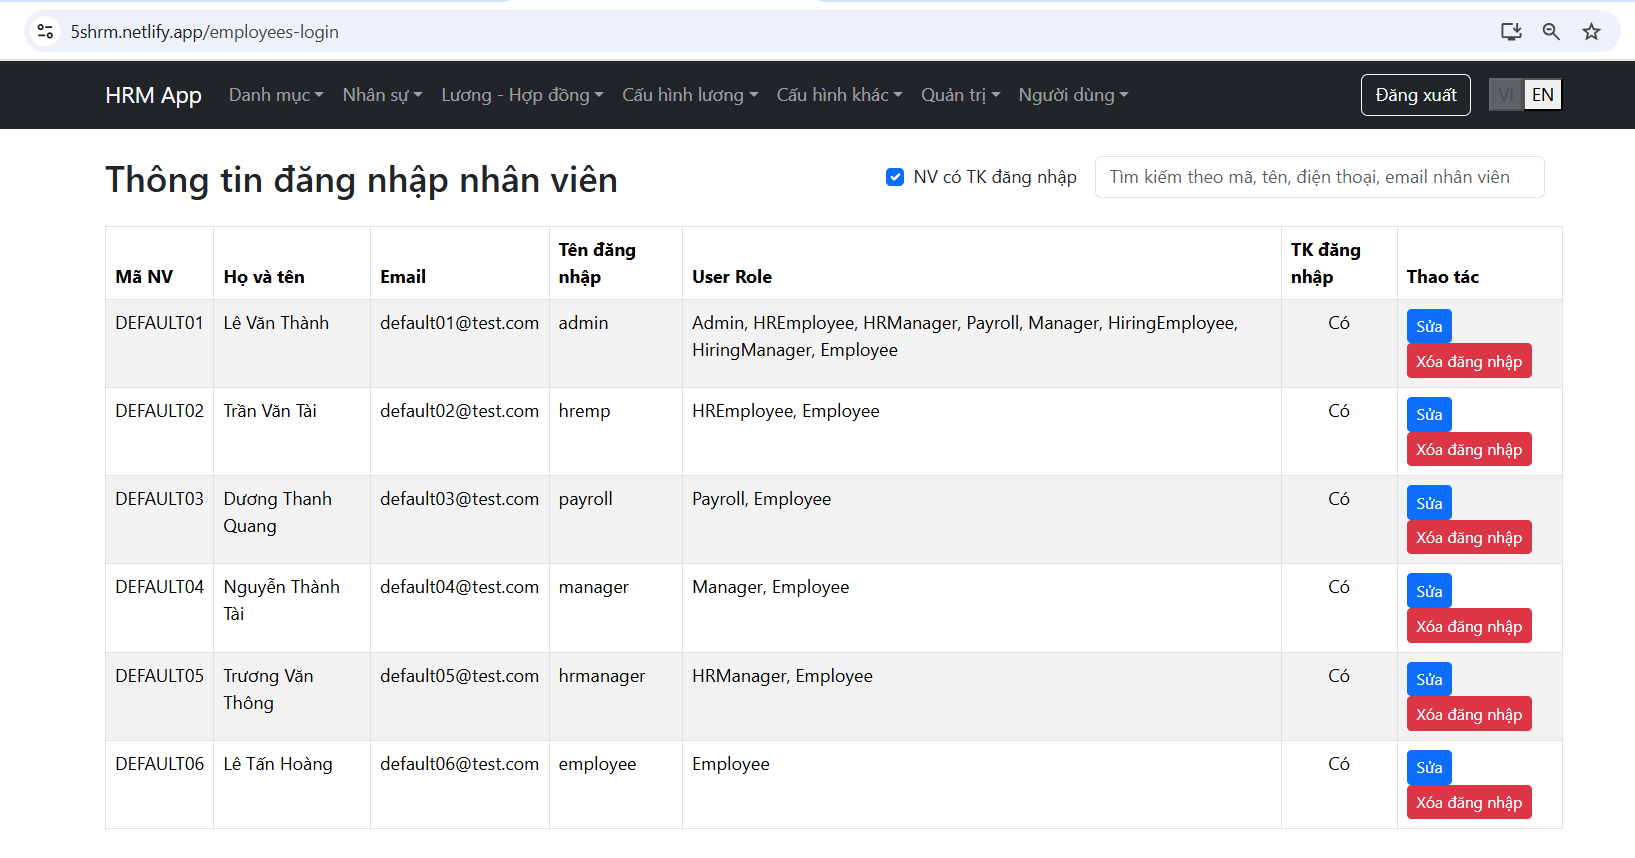This screenshot has height=858, width=1635.
Task: Open Cấu hình lương dropdown
Action: [690, 95]
